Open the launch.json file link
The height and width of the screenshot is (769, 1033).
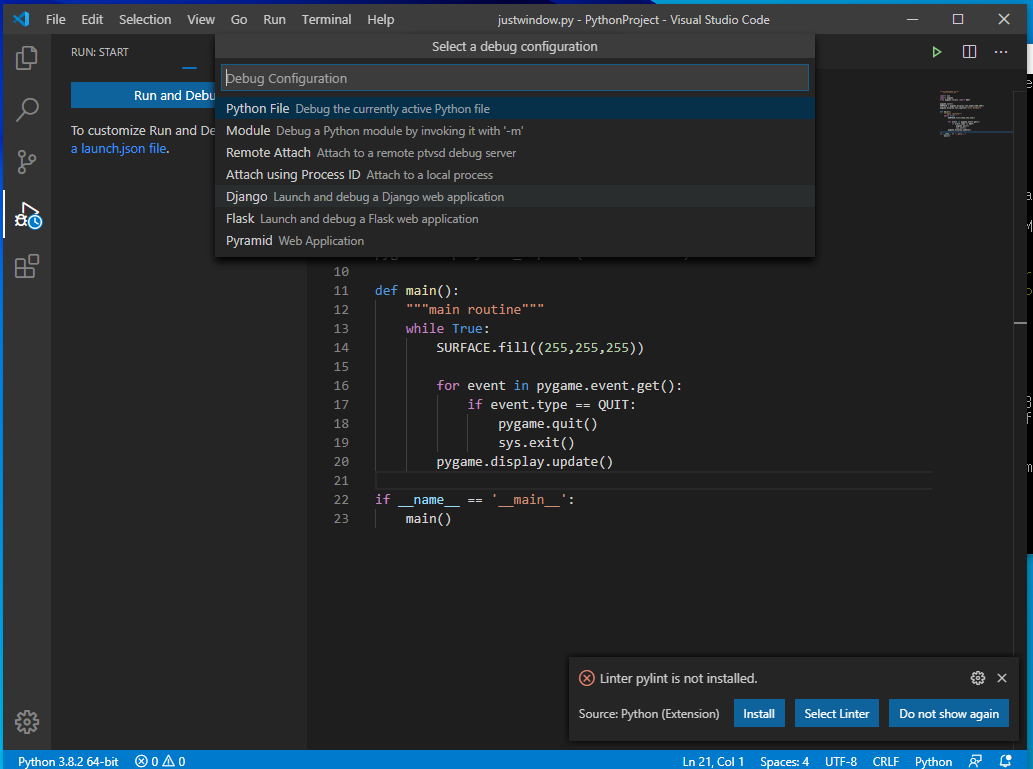click(119, 148)
